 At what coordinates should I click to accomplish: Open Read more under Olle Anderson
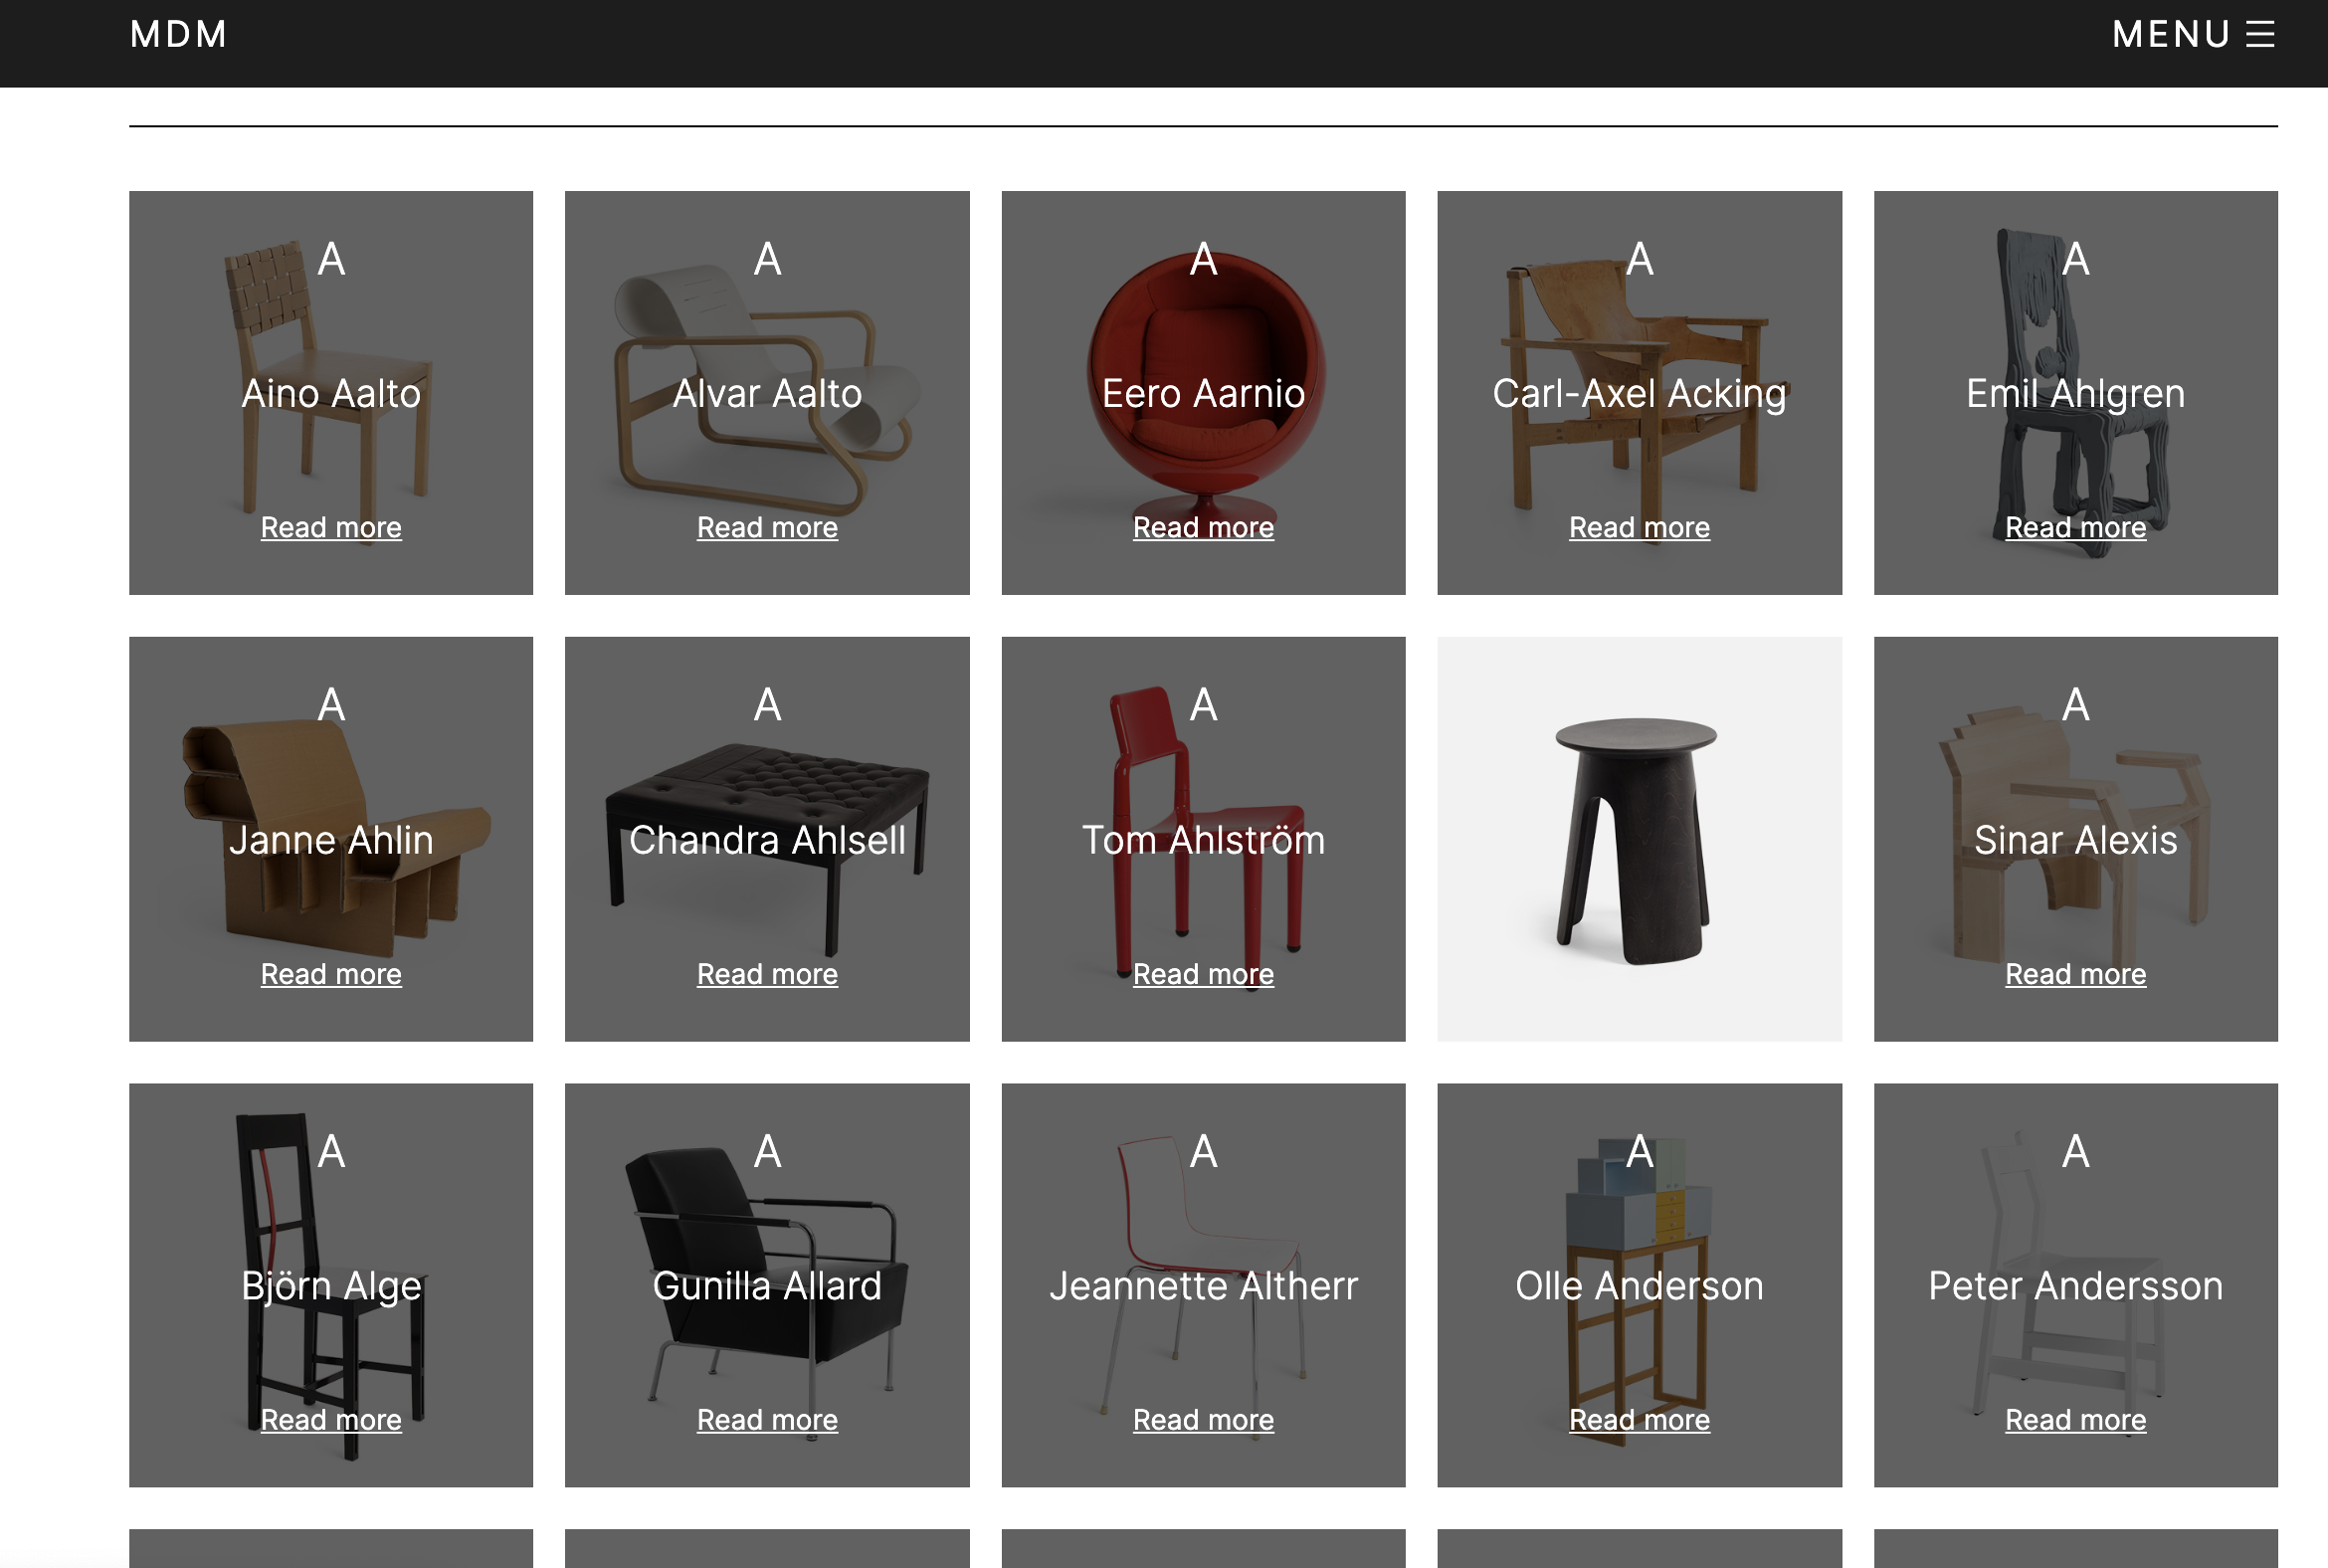(x=1639, y=1419)
